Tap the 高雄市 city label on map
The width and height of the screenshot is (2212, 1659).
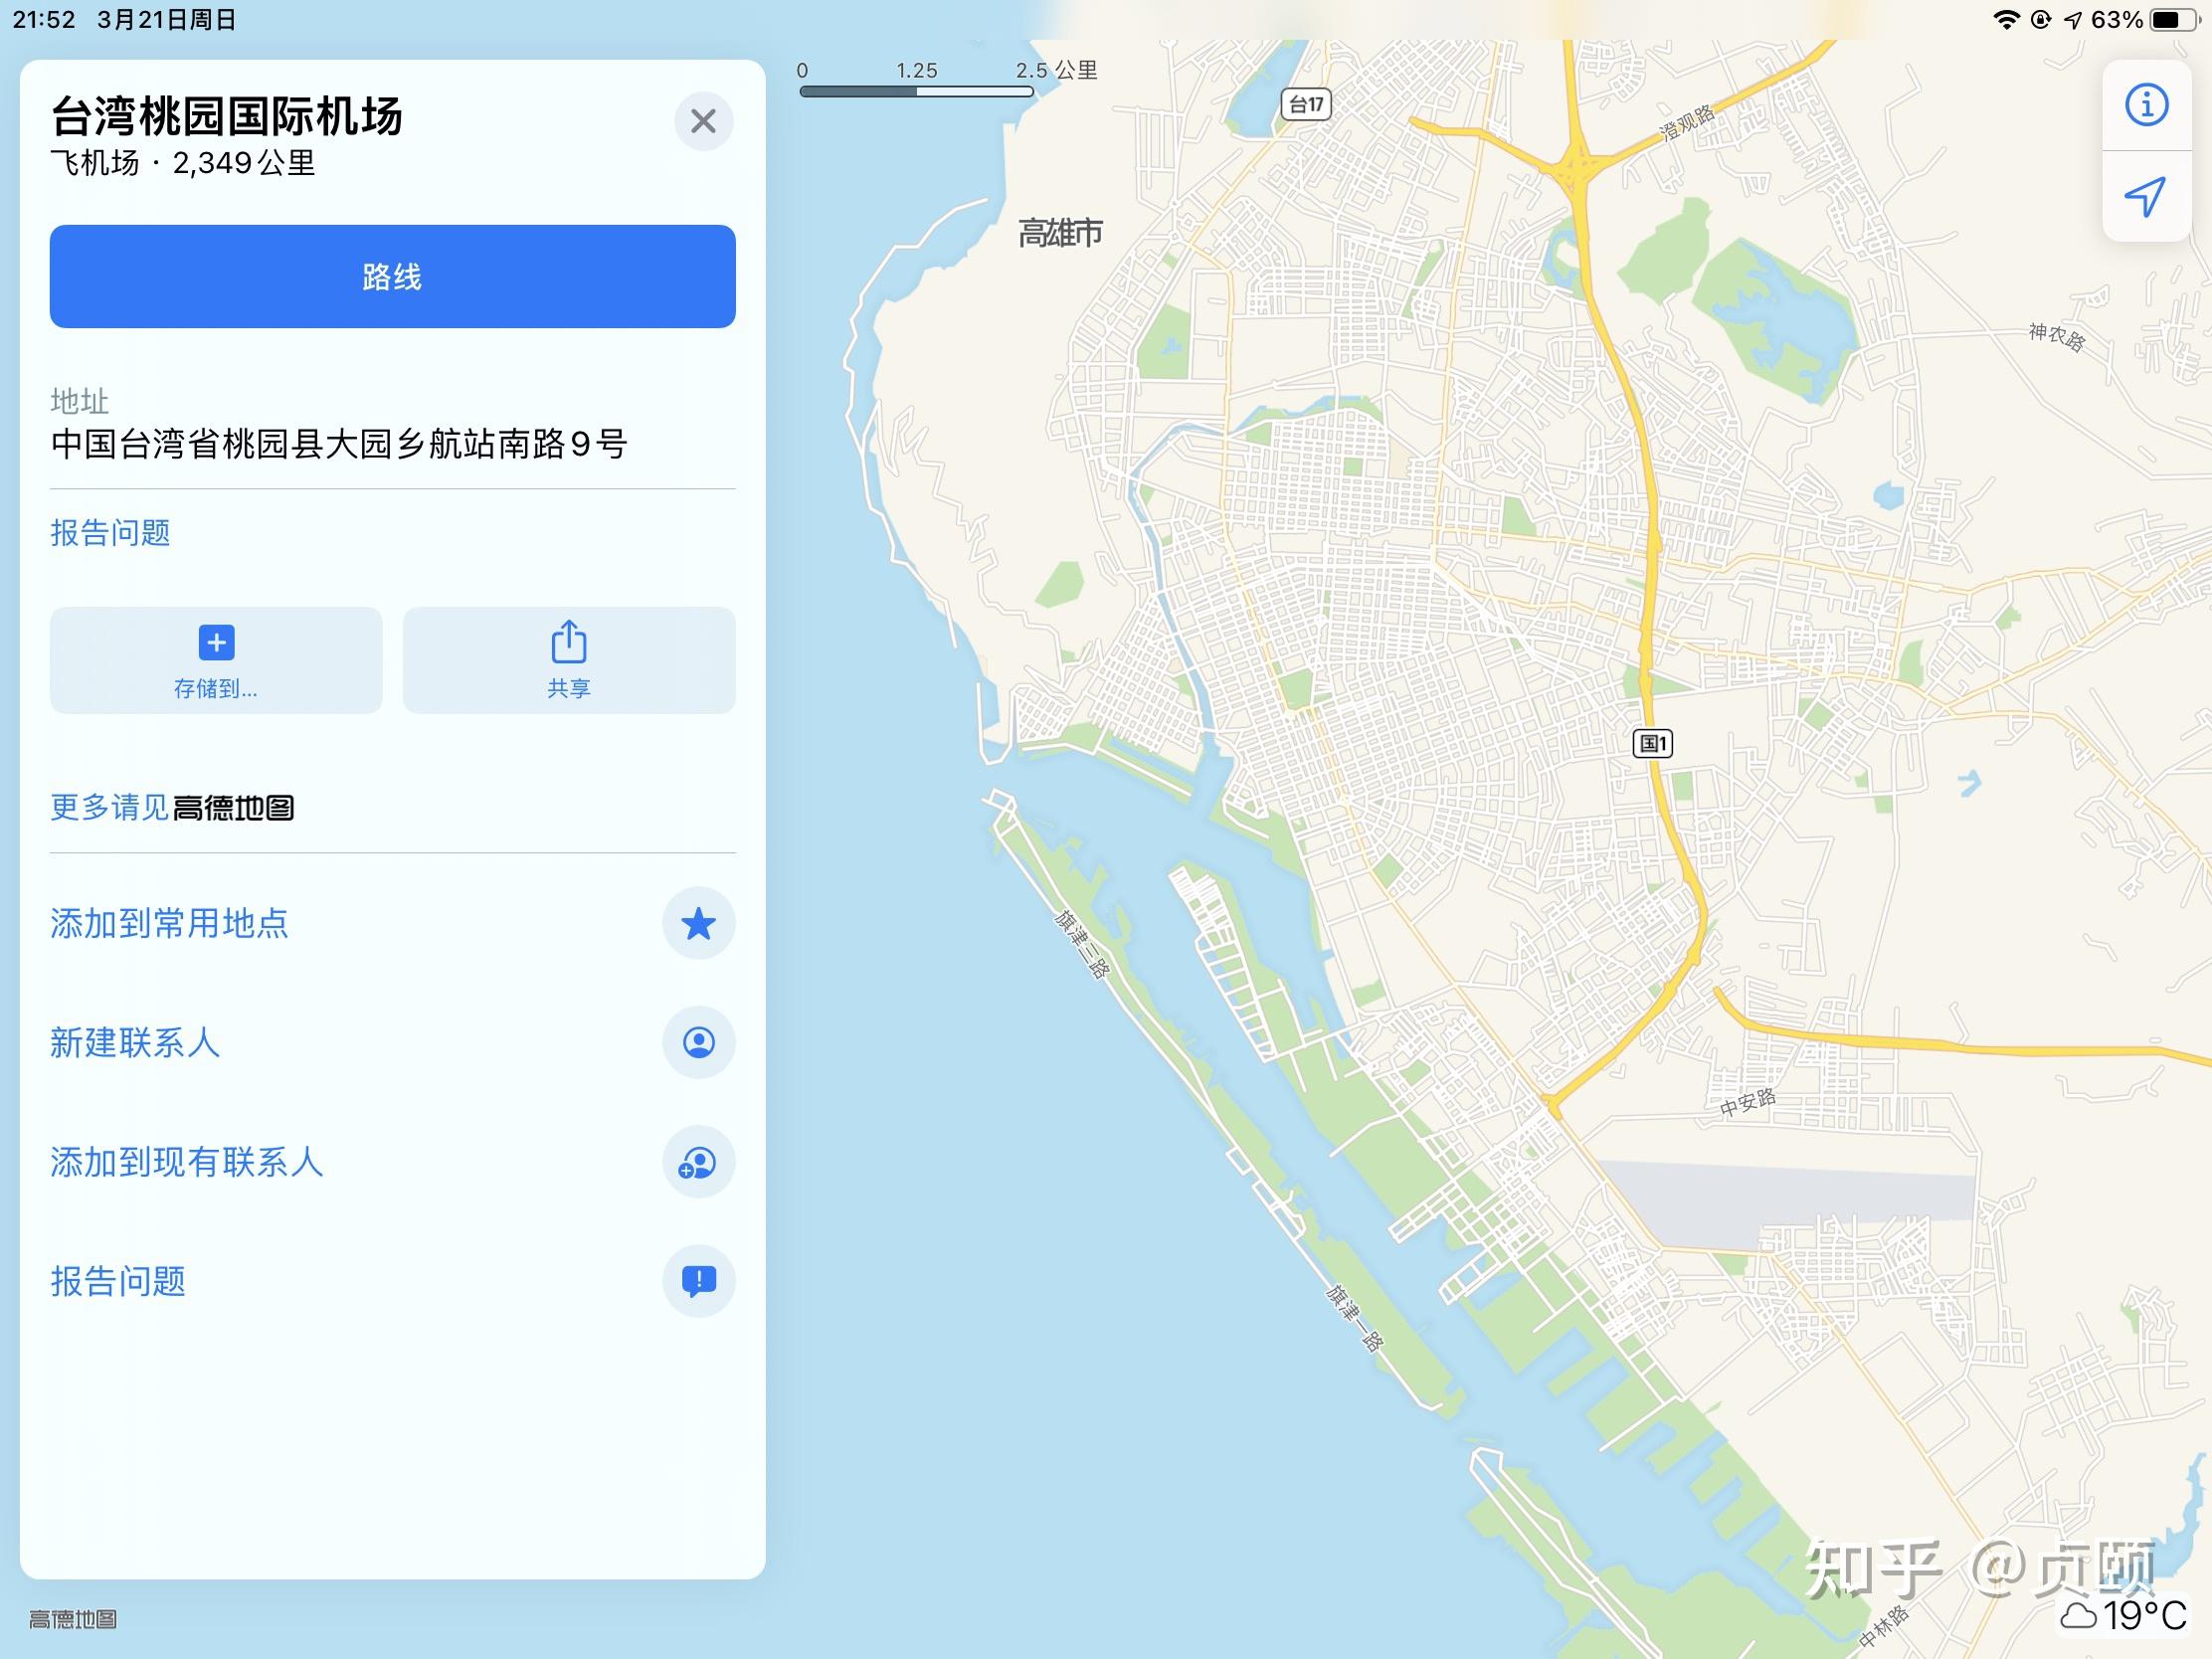pyautogui.click(x=1060, y=233)
